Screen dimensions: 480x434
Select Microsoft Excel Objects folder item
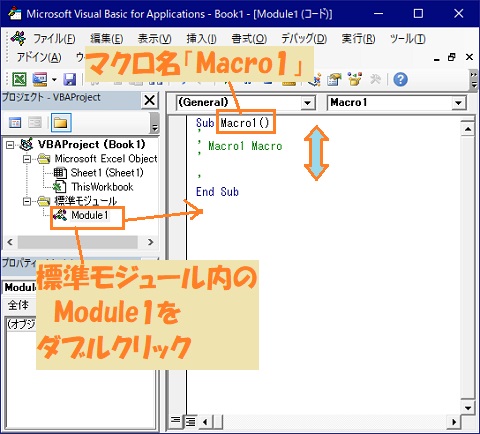click(x=106, y=159)
